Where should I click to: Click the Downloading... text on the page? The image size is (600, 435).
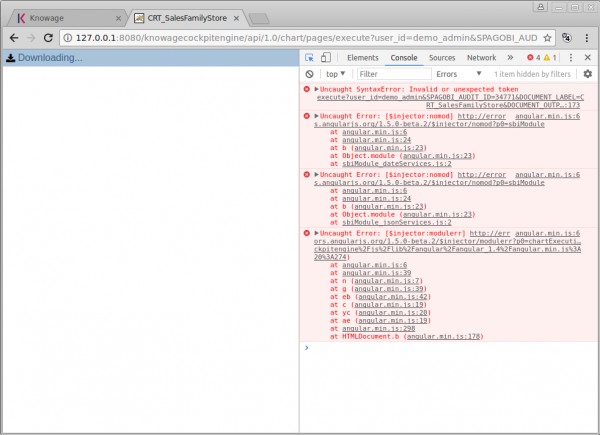pyautogui.click(x=50, y=58)
